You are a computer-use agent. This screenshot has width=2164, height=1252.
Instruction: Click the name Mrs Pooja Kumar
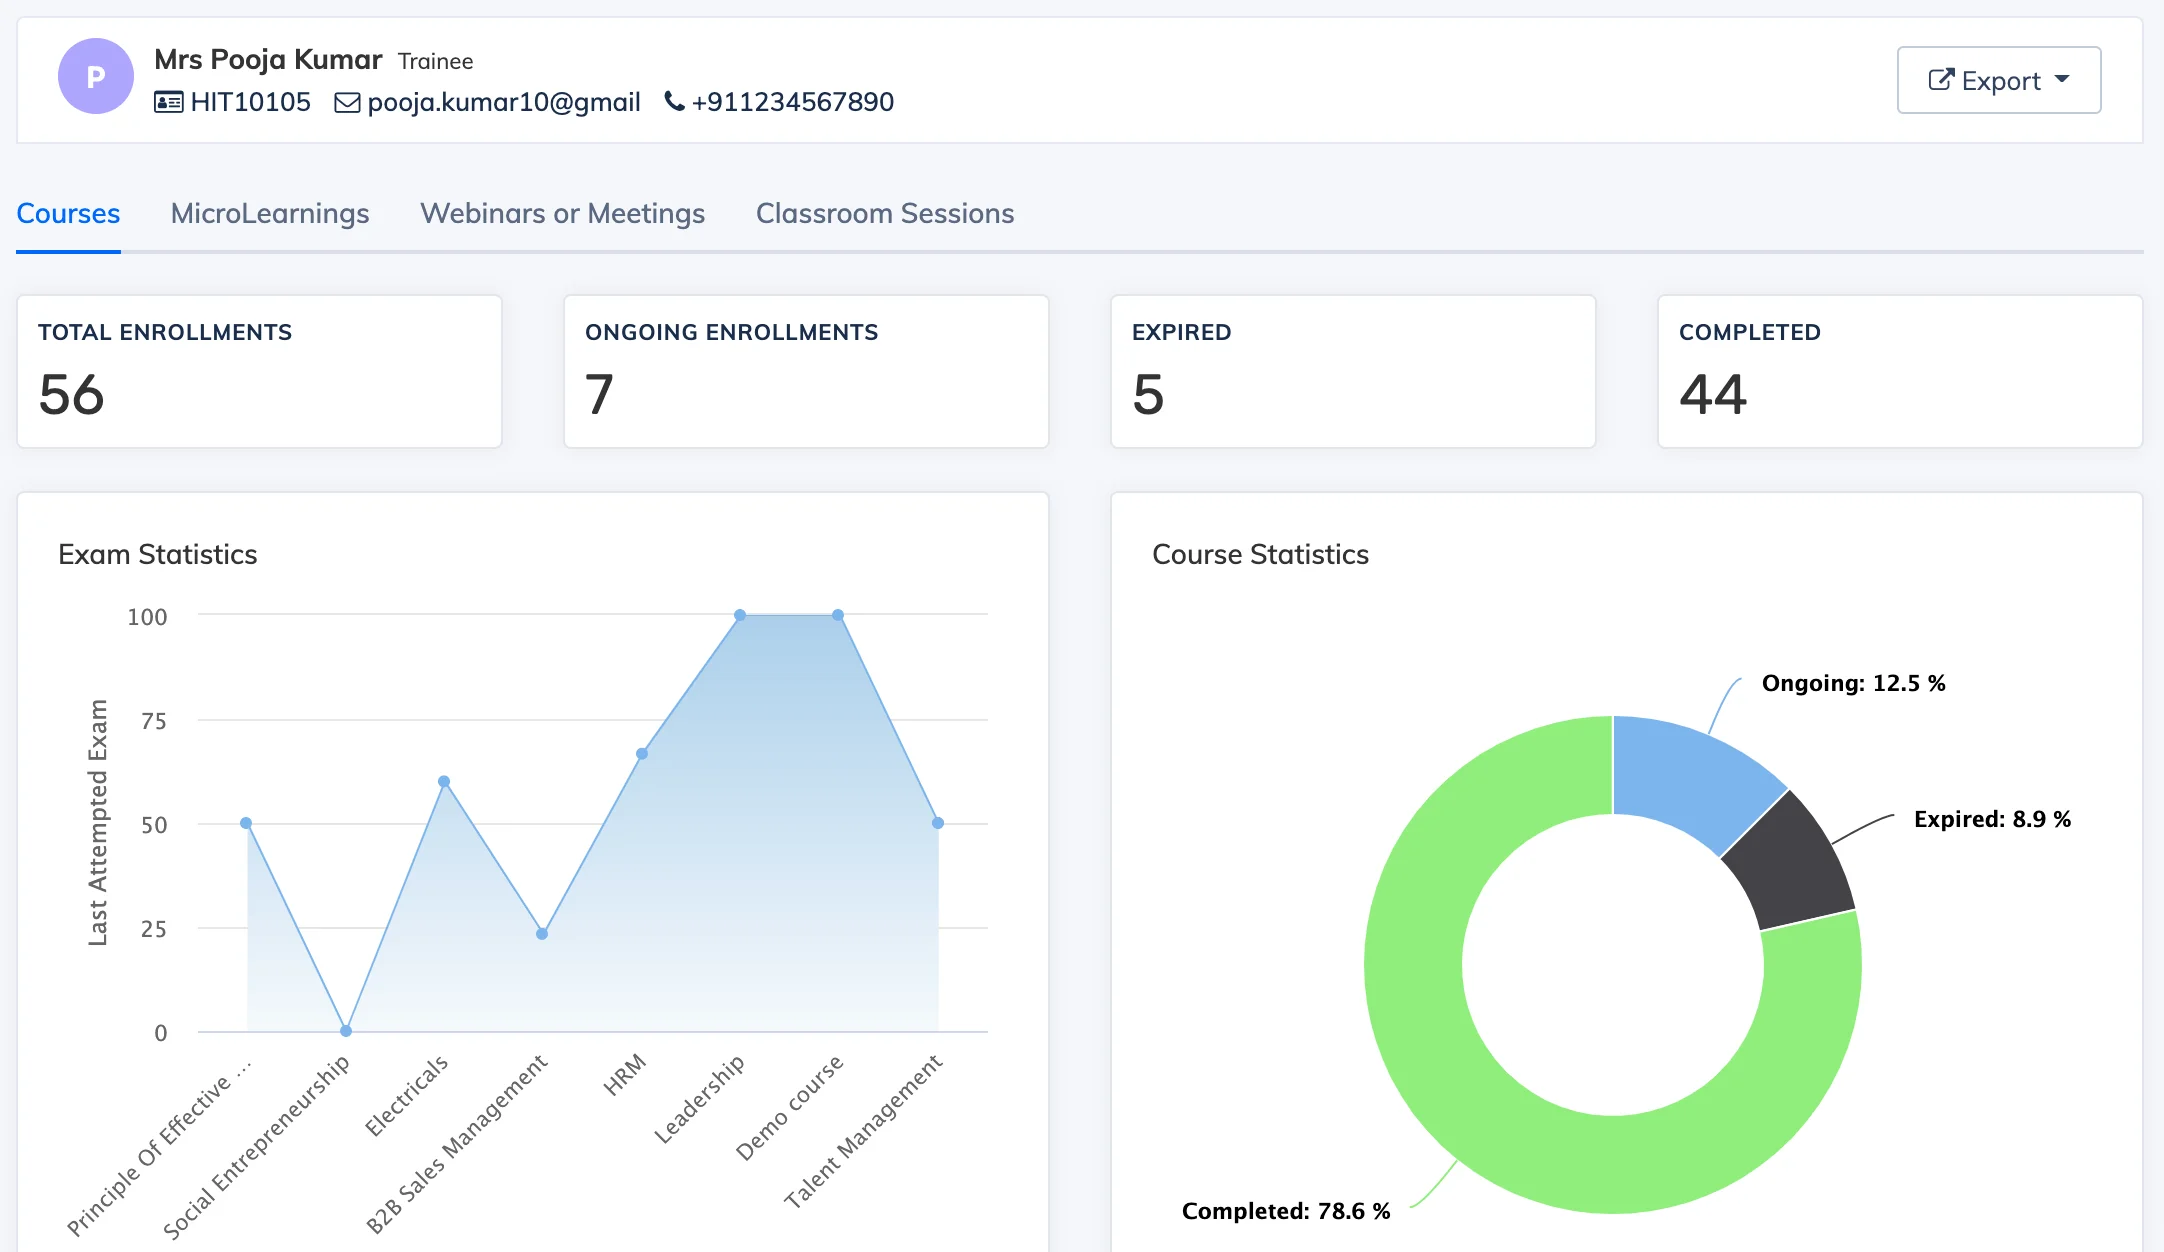click(268, 60)
